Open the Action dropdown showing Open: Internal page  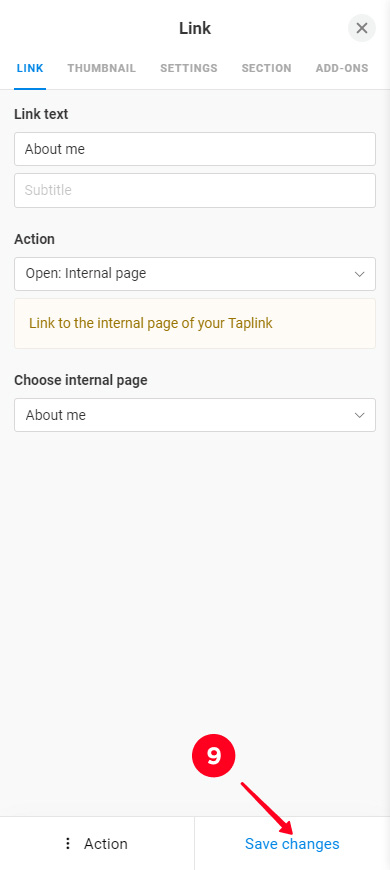pyautogui.click(x=195, y=274)
